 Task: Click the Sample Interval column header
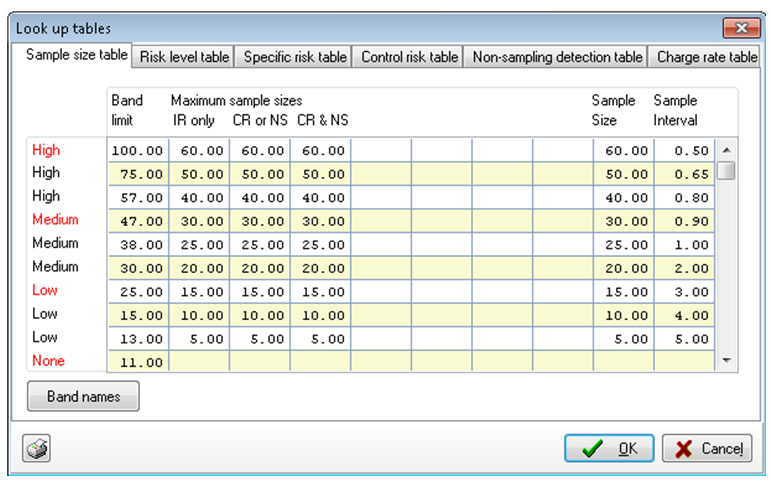[x=675, y=110]
